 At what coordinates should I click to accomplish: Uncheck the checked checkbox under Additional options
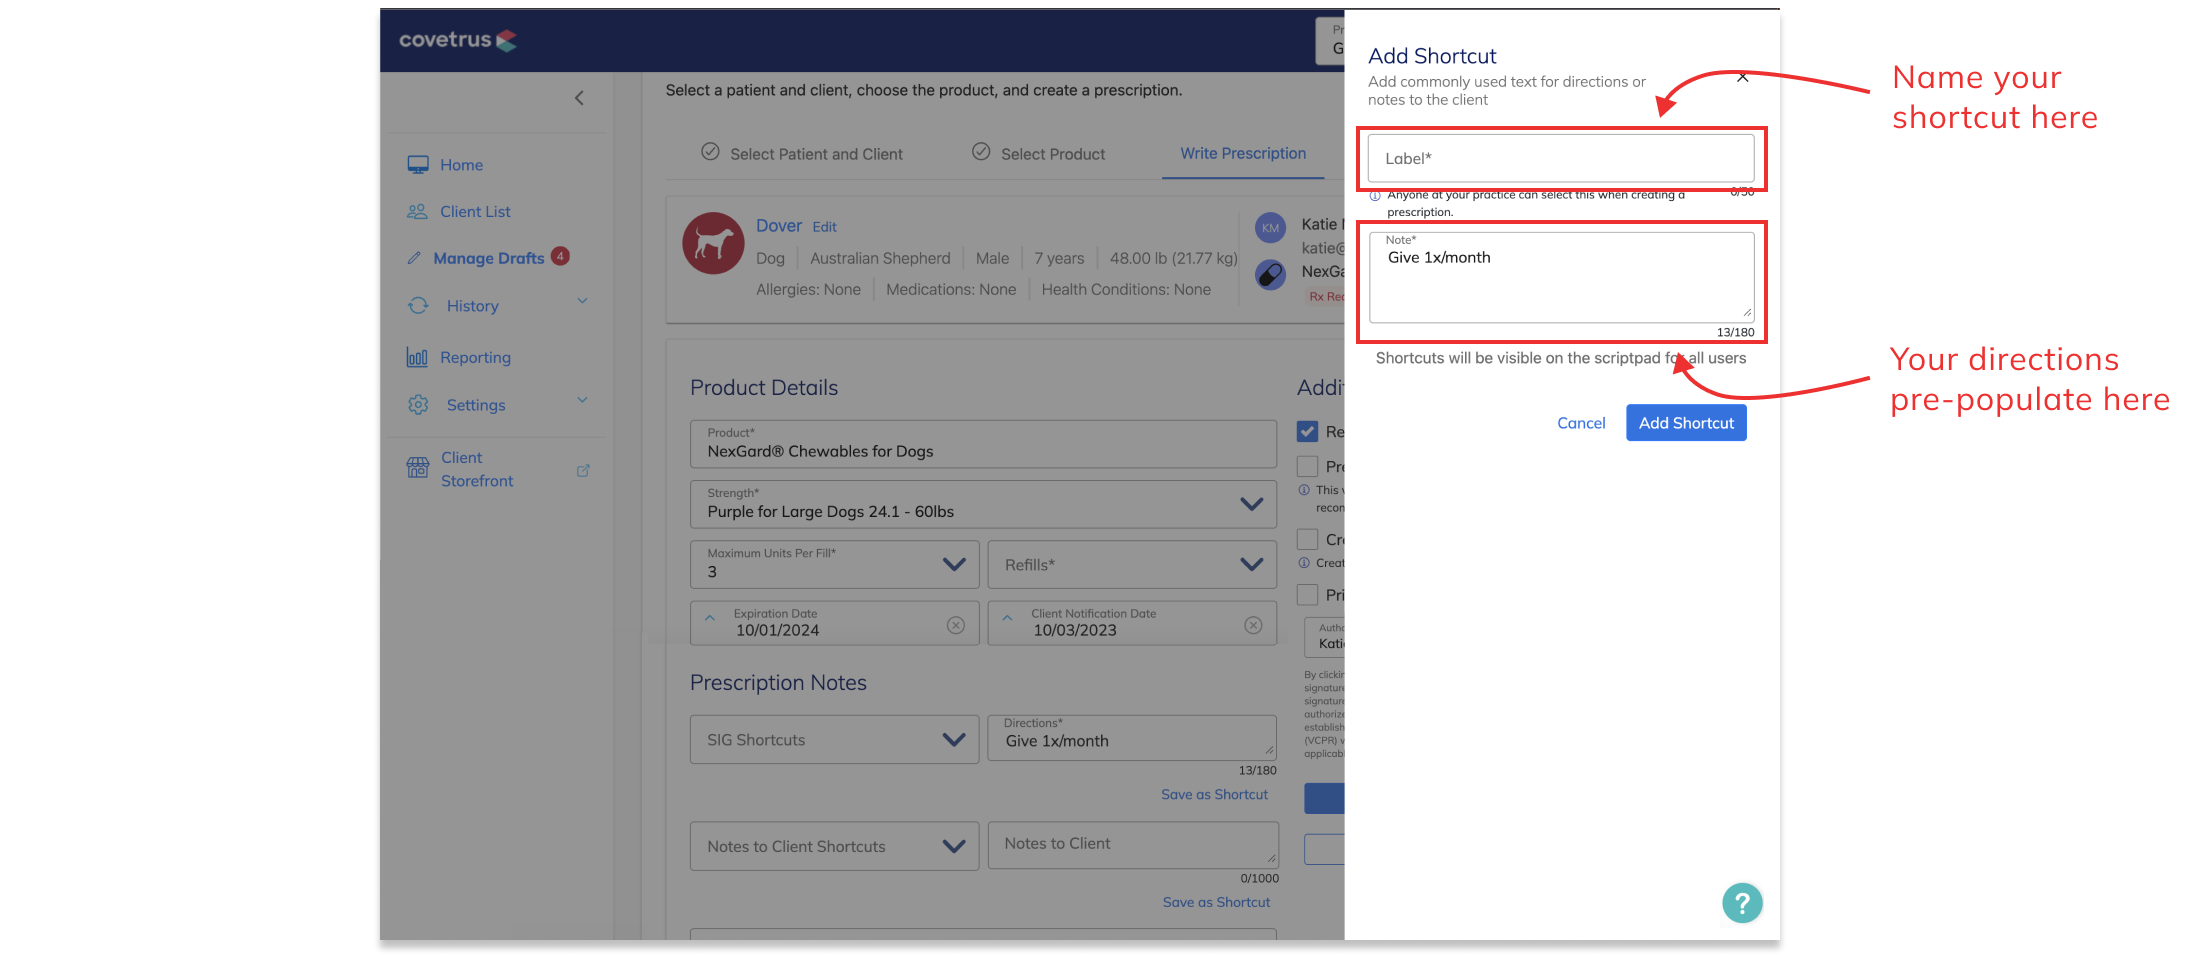1308,431
